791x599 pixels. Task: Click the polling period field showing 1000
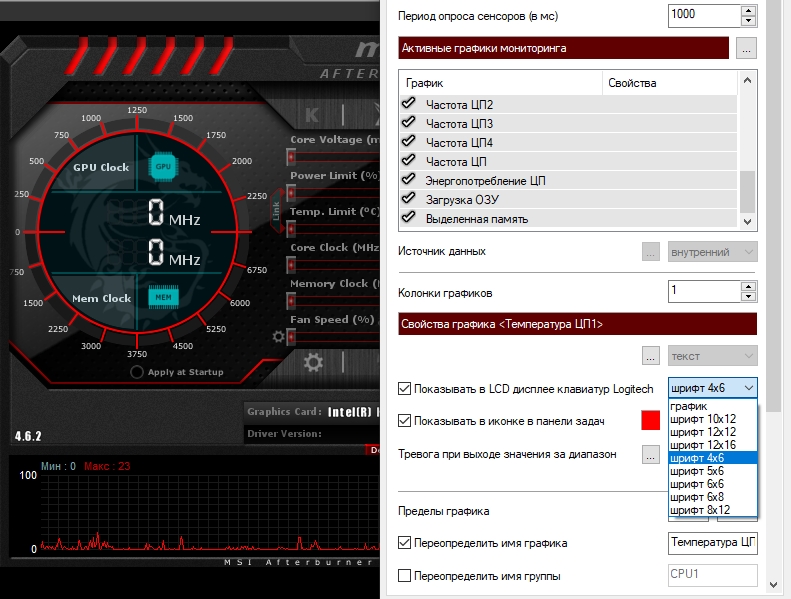point(704,15)
